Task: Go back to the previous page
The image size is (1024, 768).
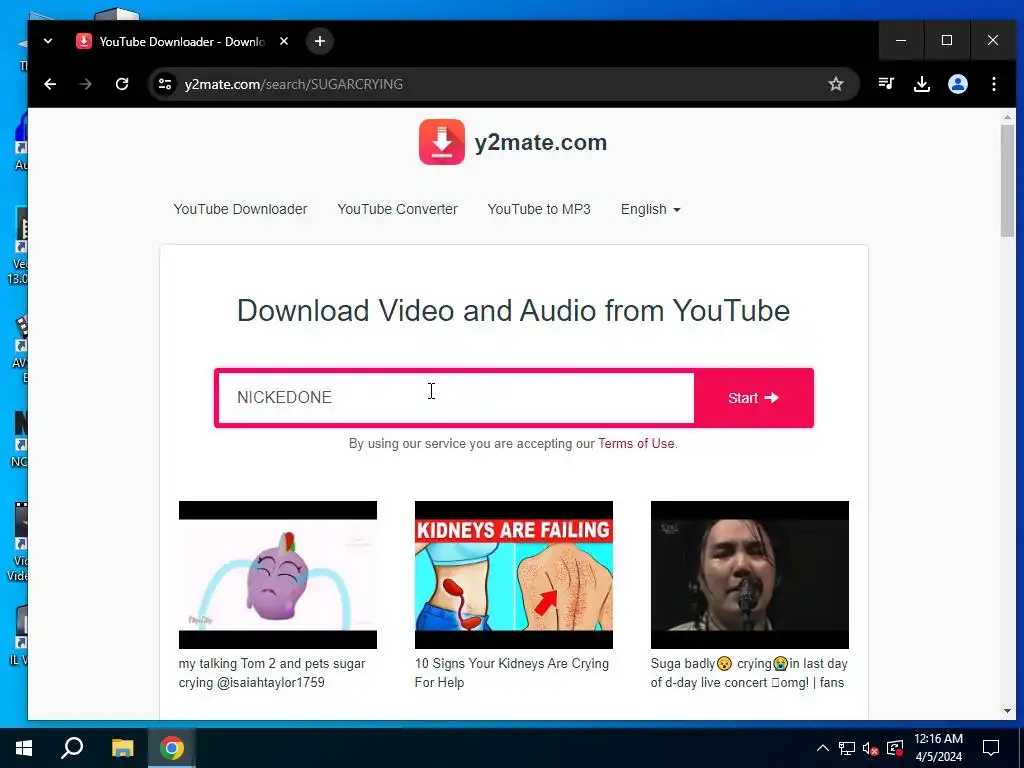Action: pos(50,84)
